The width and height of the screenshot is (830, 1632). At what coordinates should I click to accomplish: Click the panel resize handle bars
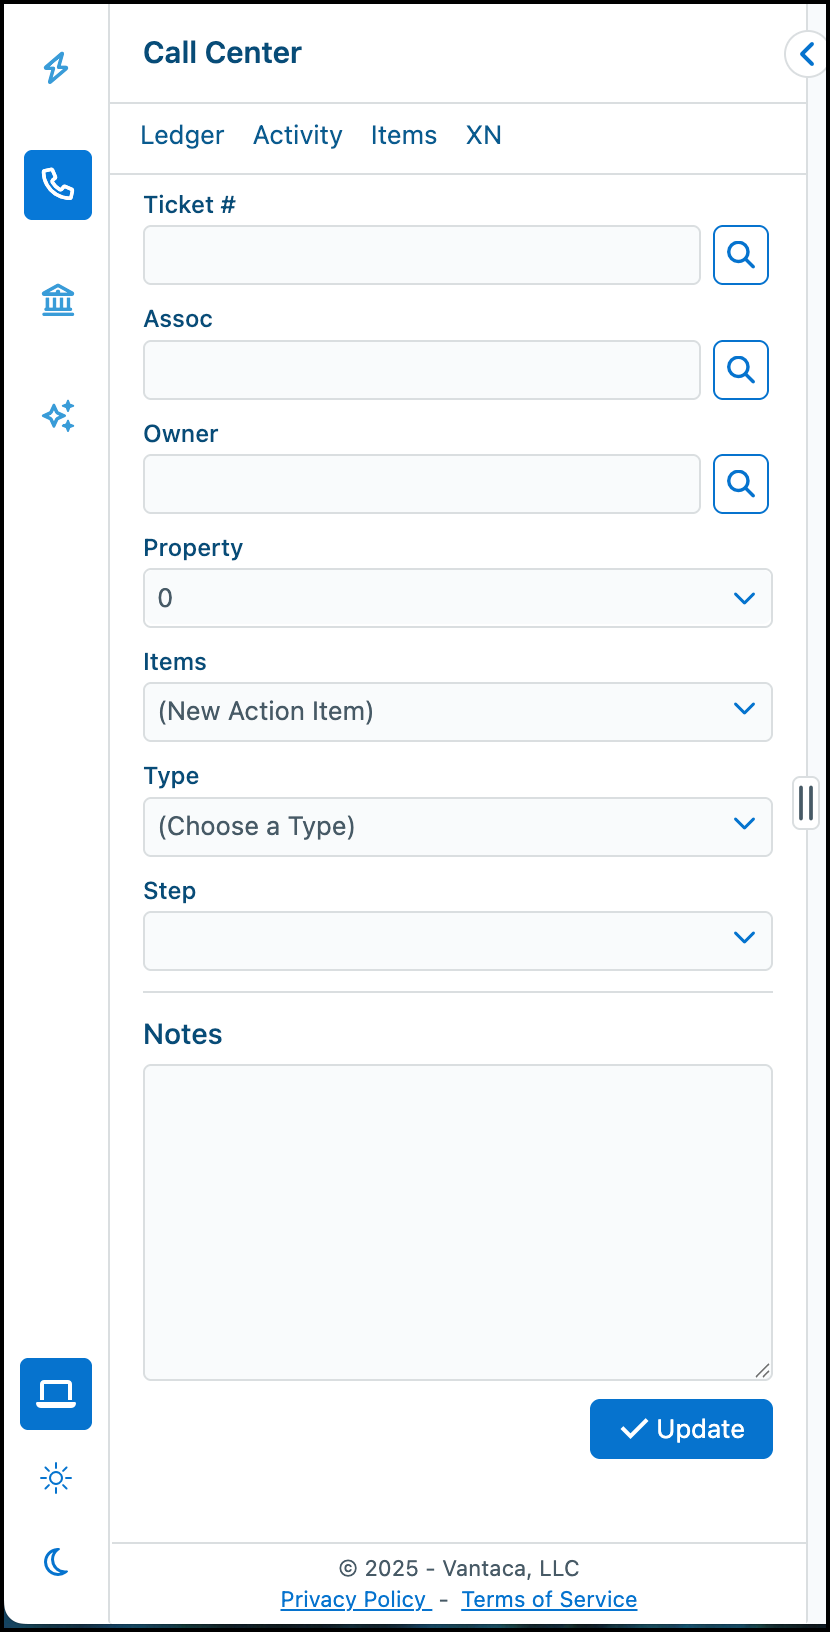(806, 803)
